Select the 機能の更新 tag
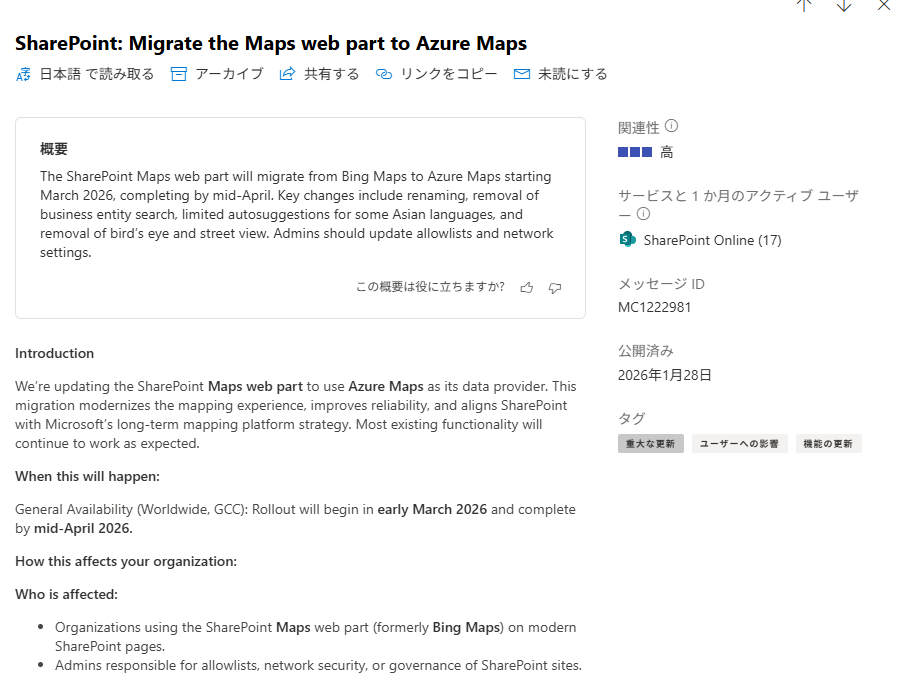 tap(828, 444)
